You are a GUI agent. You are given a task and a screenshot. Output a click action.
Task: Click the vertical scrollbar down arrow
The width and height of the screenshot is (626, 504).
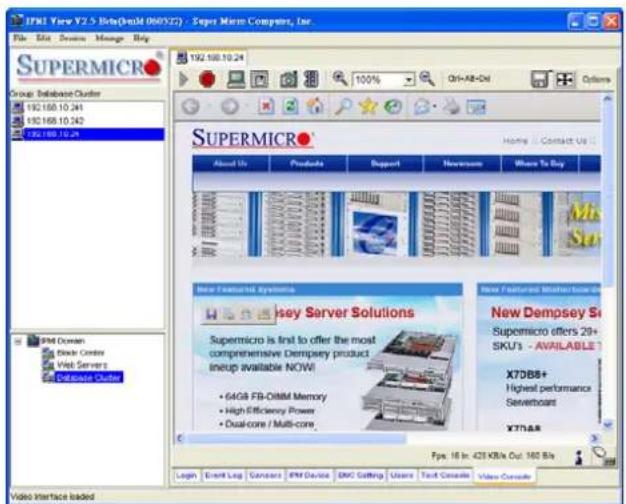[608, 425]
